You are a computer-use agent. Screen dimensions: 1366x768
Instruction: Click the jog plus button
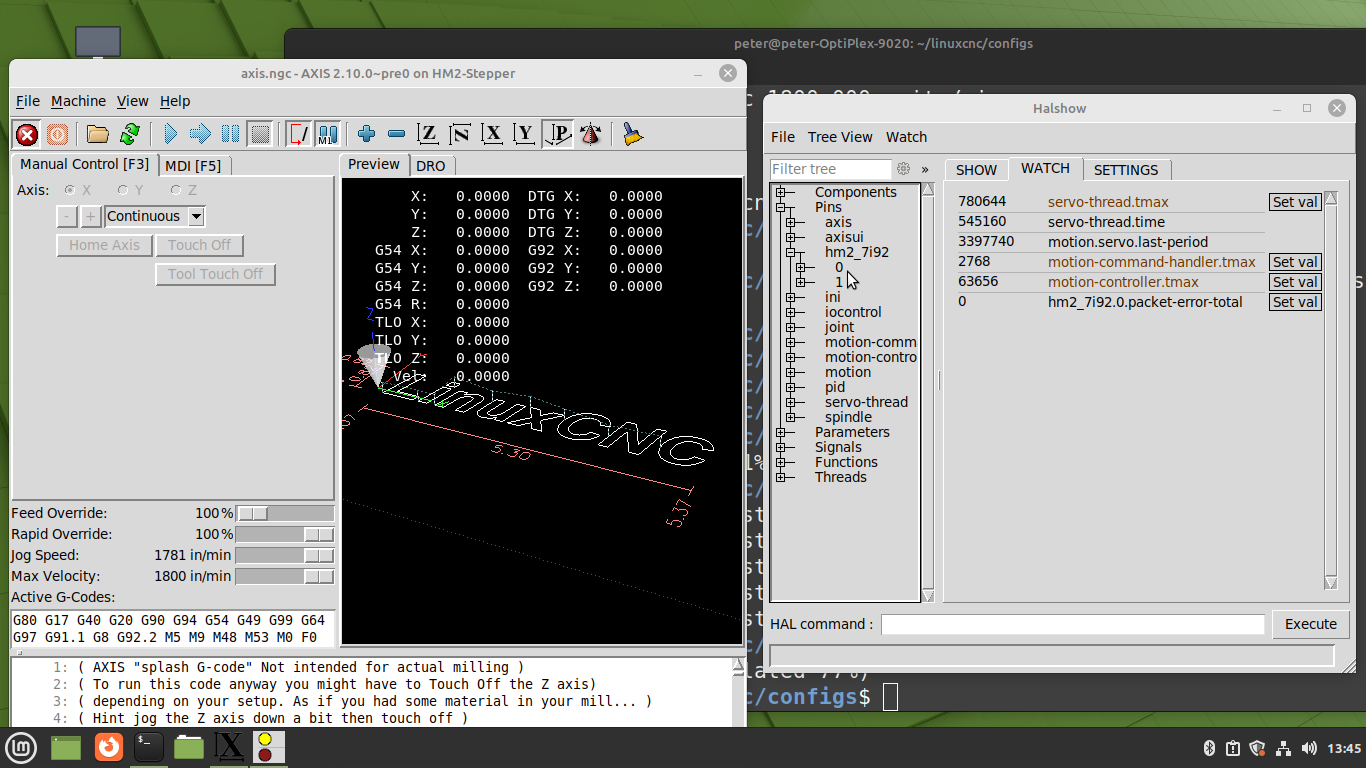click(91, 216)
